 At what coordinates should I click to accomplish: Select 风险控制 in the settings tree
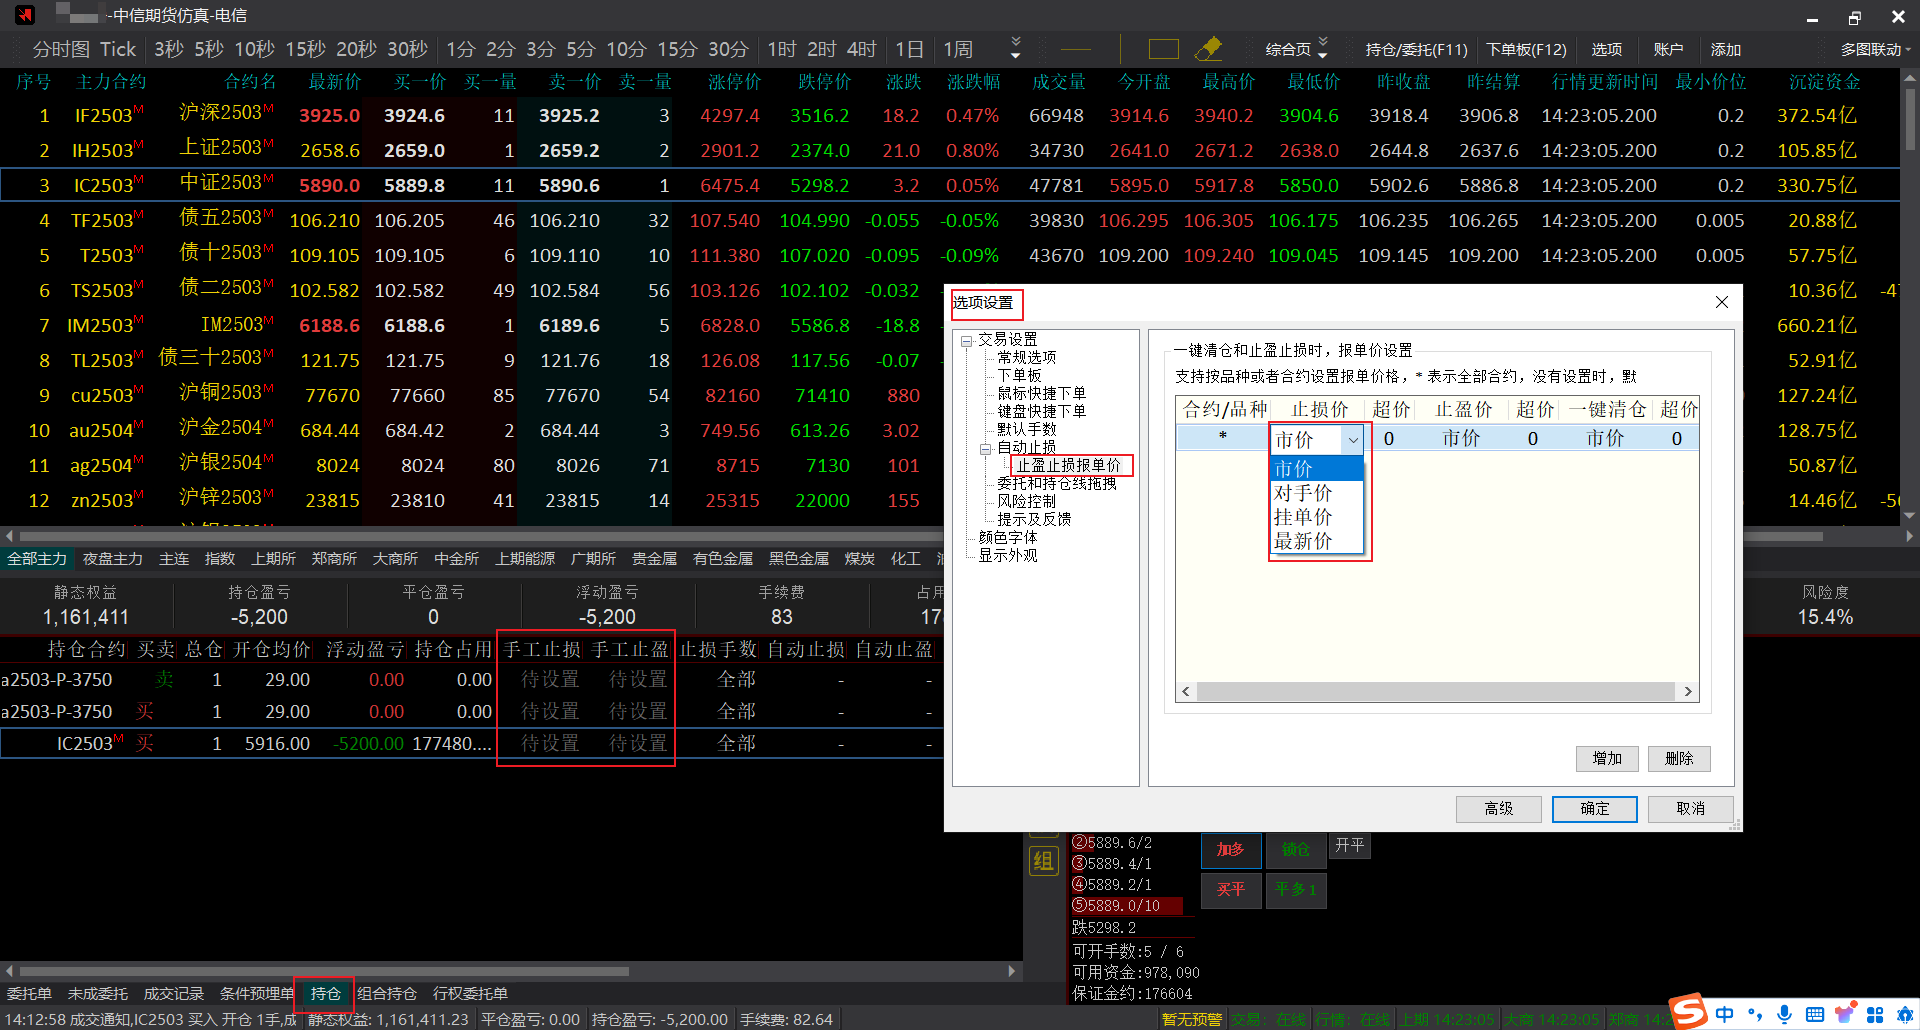tap(1026, 501)
